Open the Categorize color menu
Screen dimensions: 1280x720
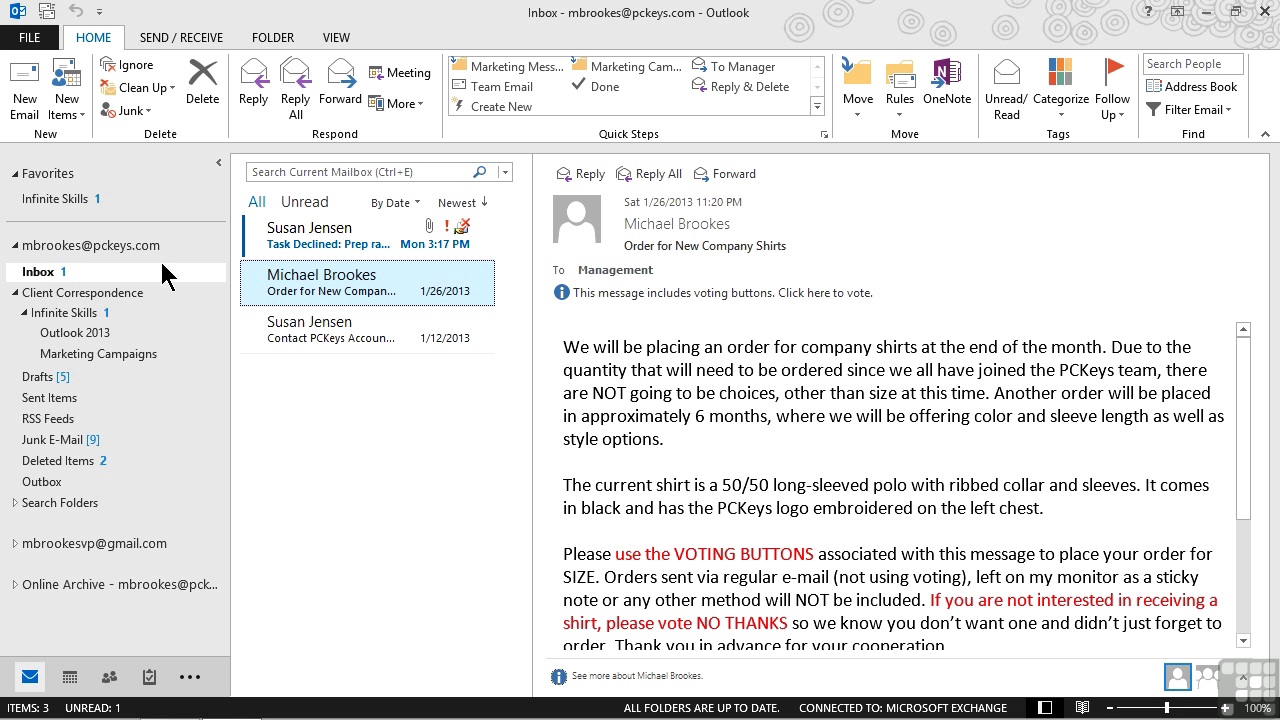[x=1060, y=90]
